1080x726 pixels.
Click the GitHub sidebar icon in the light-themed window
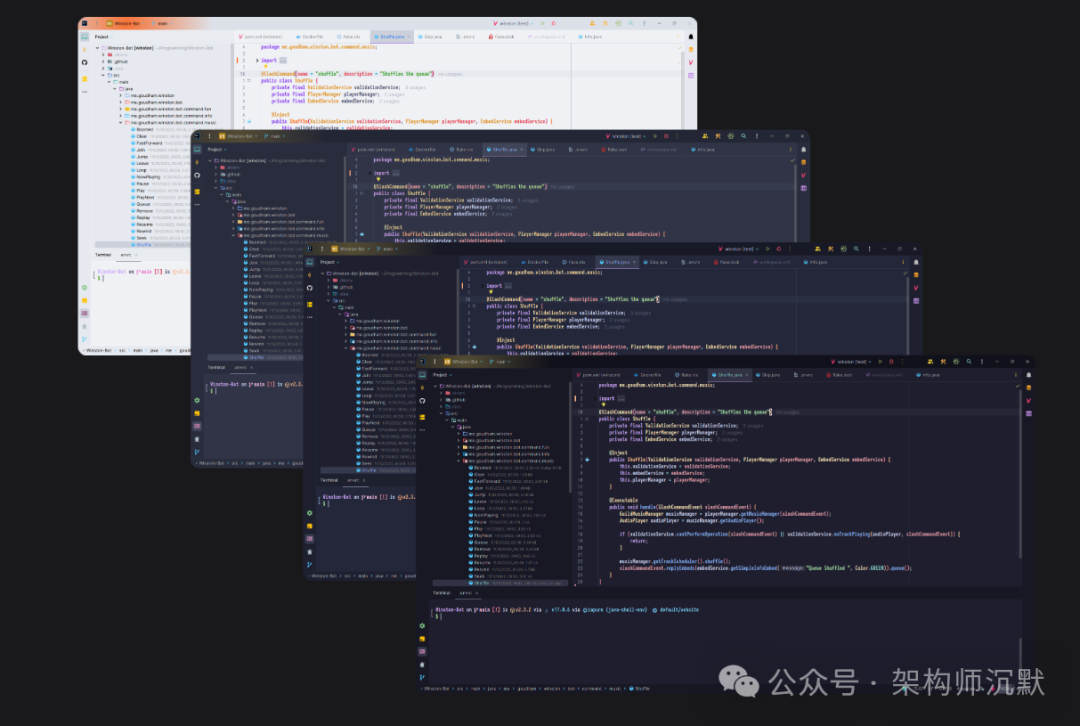point(85,62)
